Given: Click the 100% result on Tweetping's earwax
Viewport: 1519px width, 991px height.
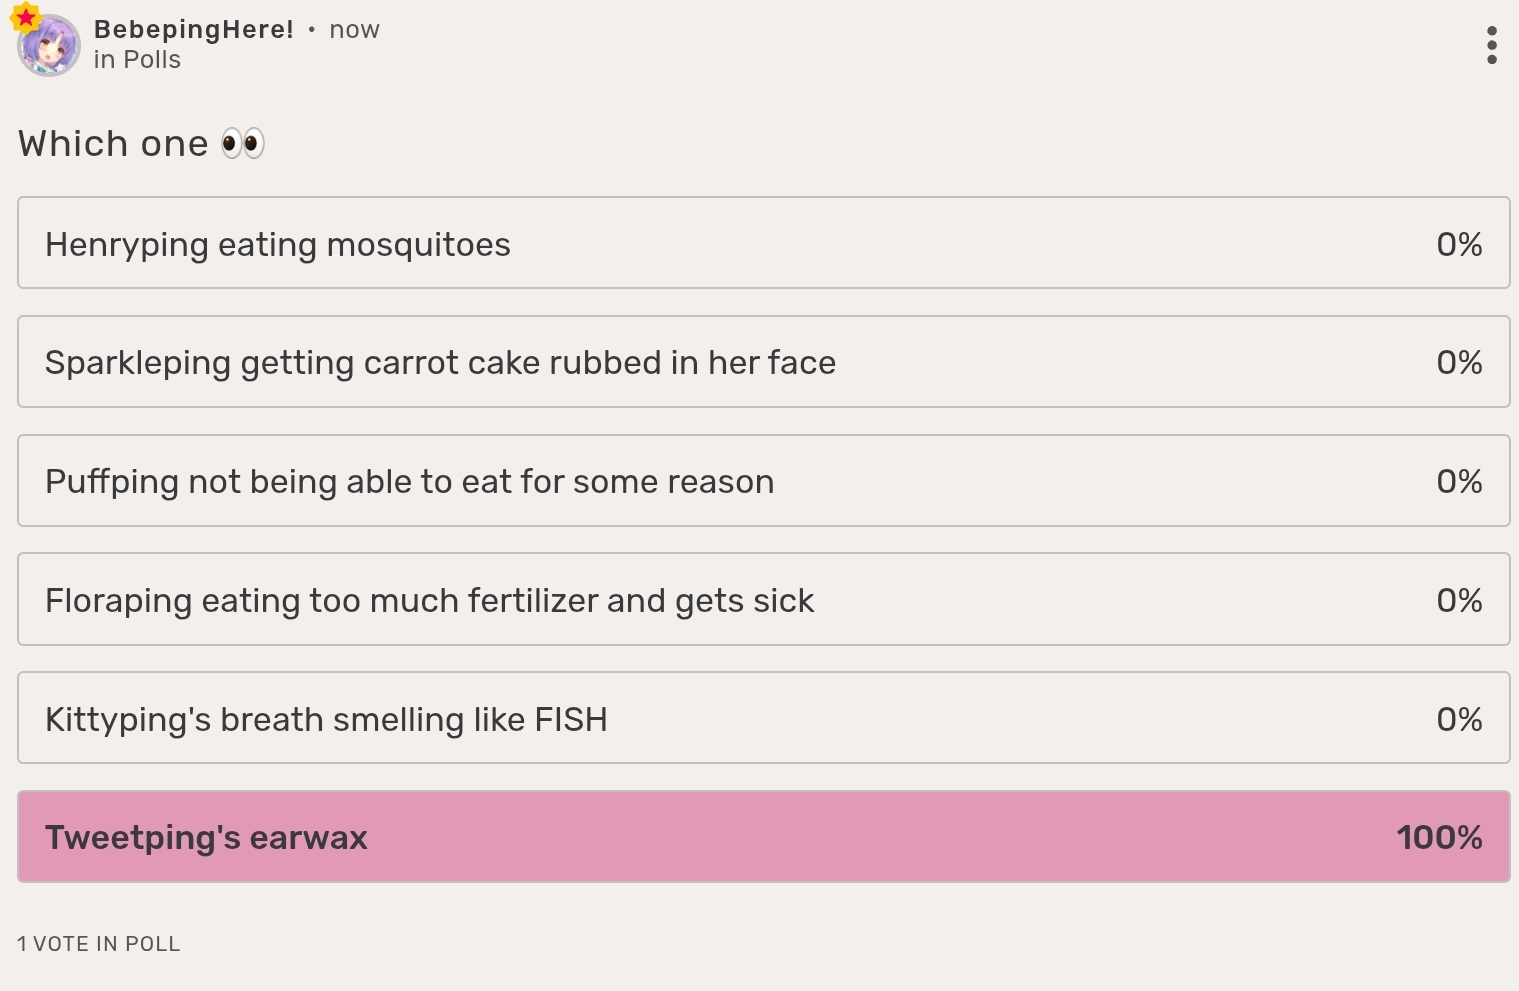Looking at the screenshot, I should 1439,838.
